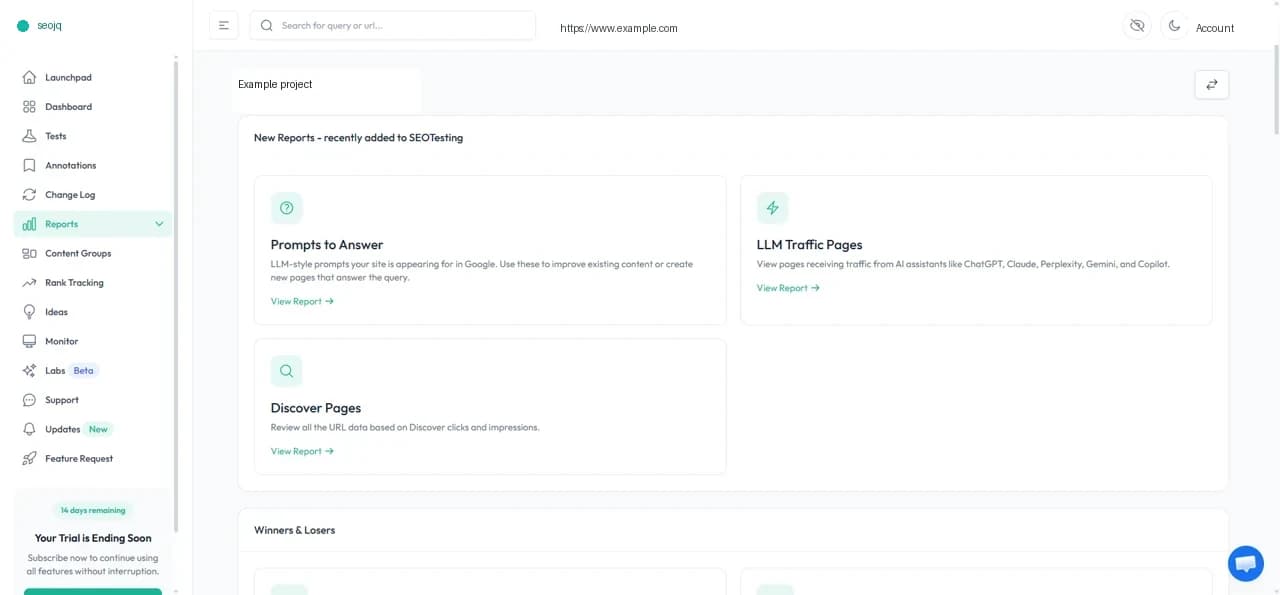Select the Change Log refresh icon
The image size is (1280, 595).
tap(31, 194)
